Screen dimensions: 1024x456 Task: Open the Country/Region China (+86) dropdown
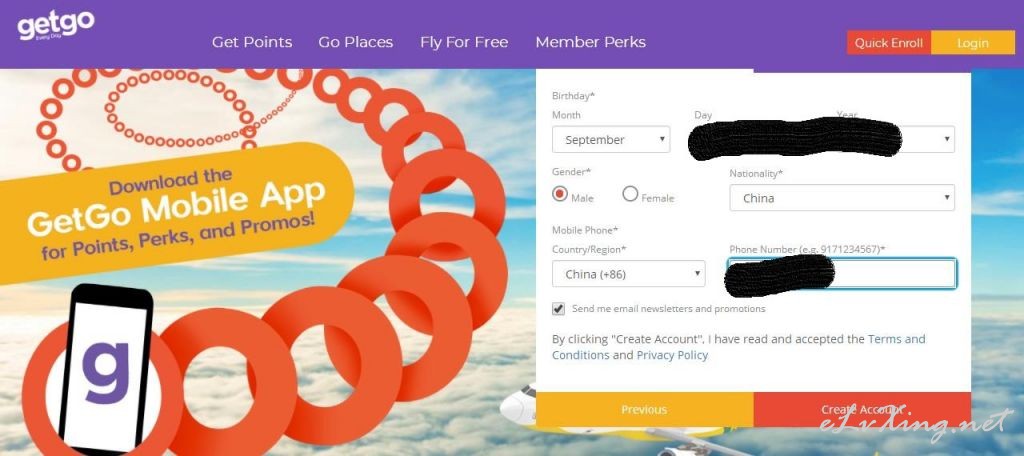click(628, 274)
